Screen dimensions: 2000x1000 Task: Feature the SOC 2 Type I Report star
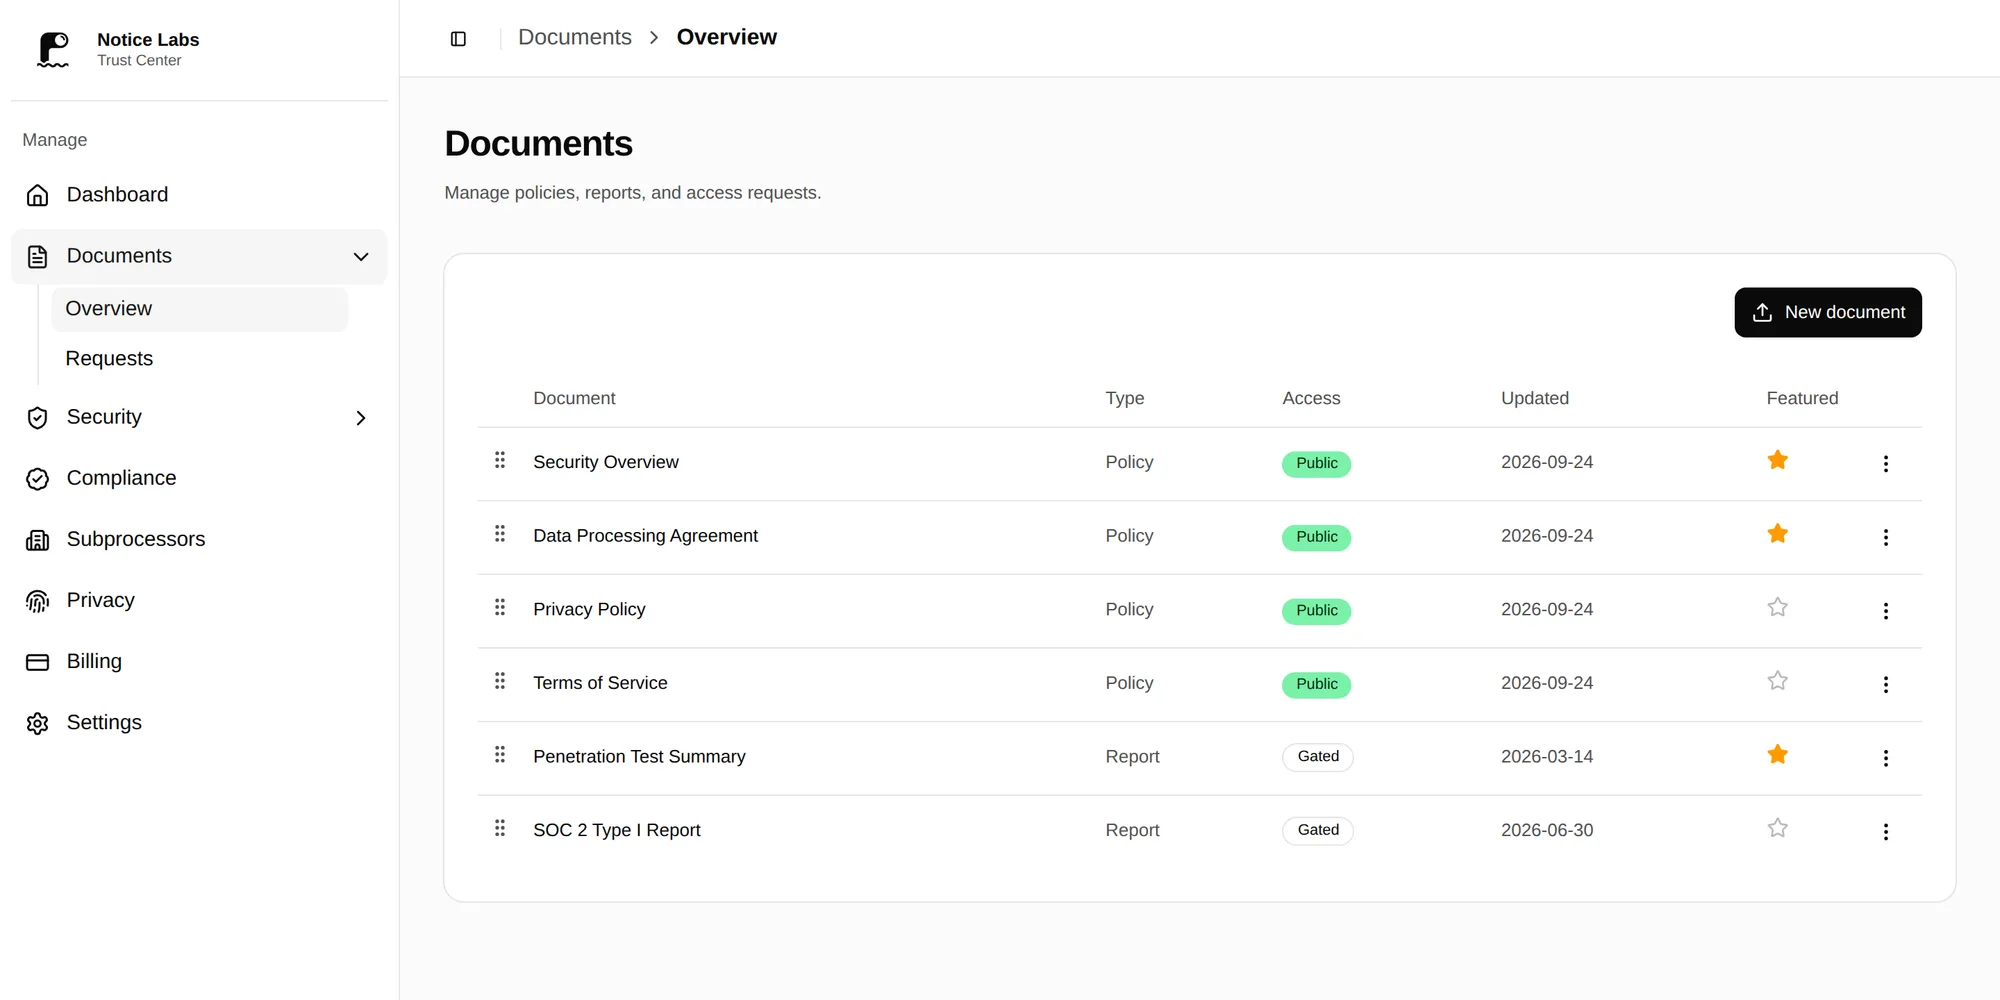(x=1777, y=828)
